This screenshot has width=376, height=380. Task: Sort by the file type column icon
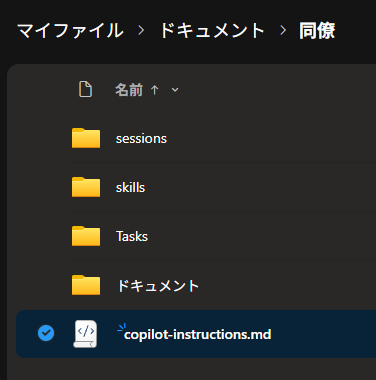coord(85,89)
